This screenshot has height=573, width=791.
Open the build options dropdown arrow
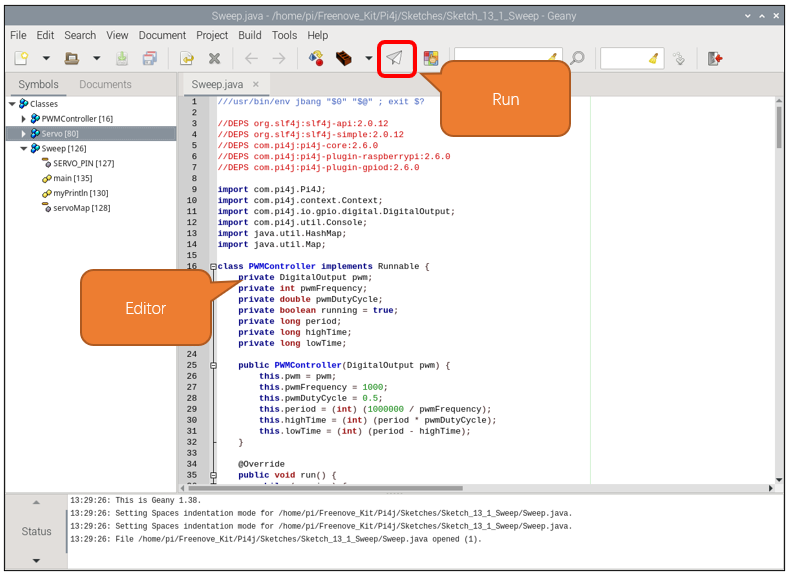(369, 59)
